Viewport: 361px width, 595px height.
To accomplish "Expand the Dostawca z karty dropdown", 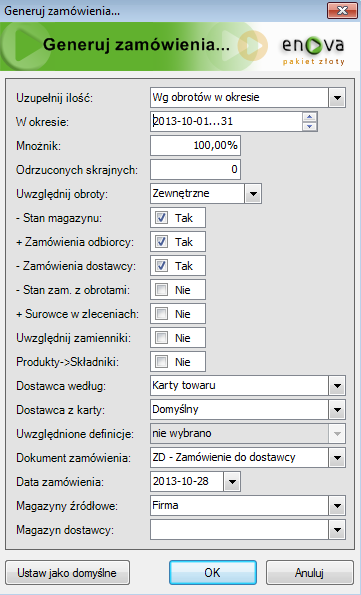I will click(x=337, y=410).
